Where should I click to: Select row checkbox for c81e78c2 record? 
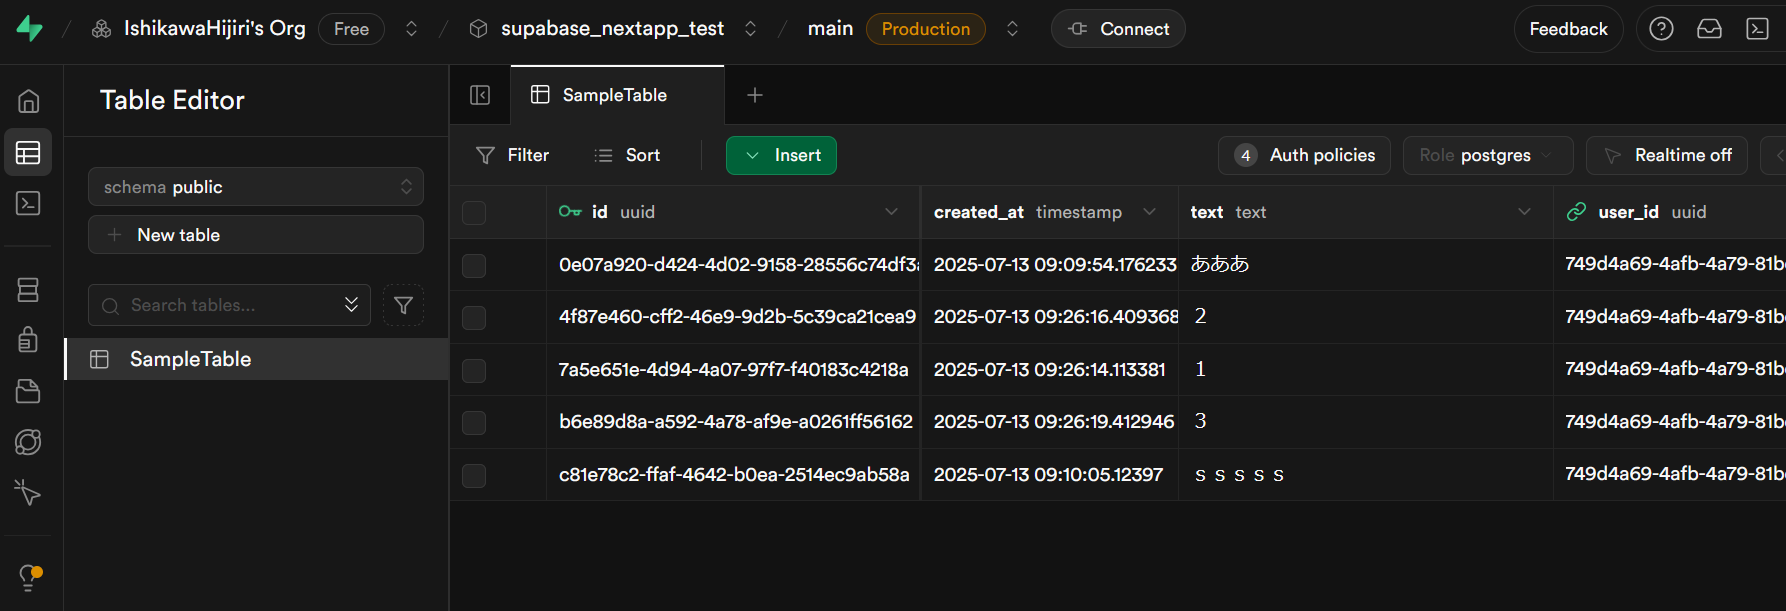(474, 475)
